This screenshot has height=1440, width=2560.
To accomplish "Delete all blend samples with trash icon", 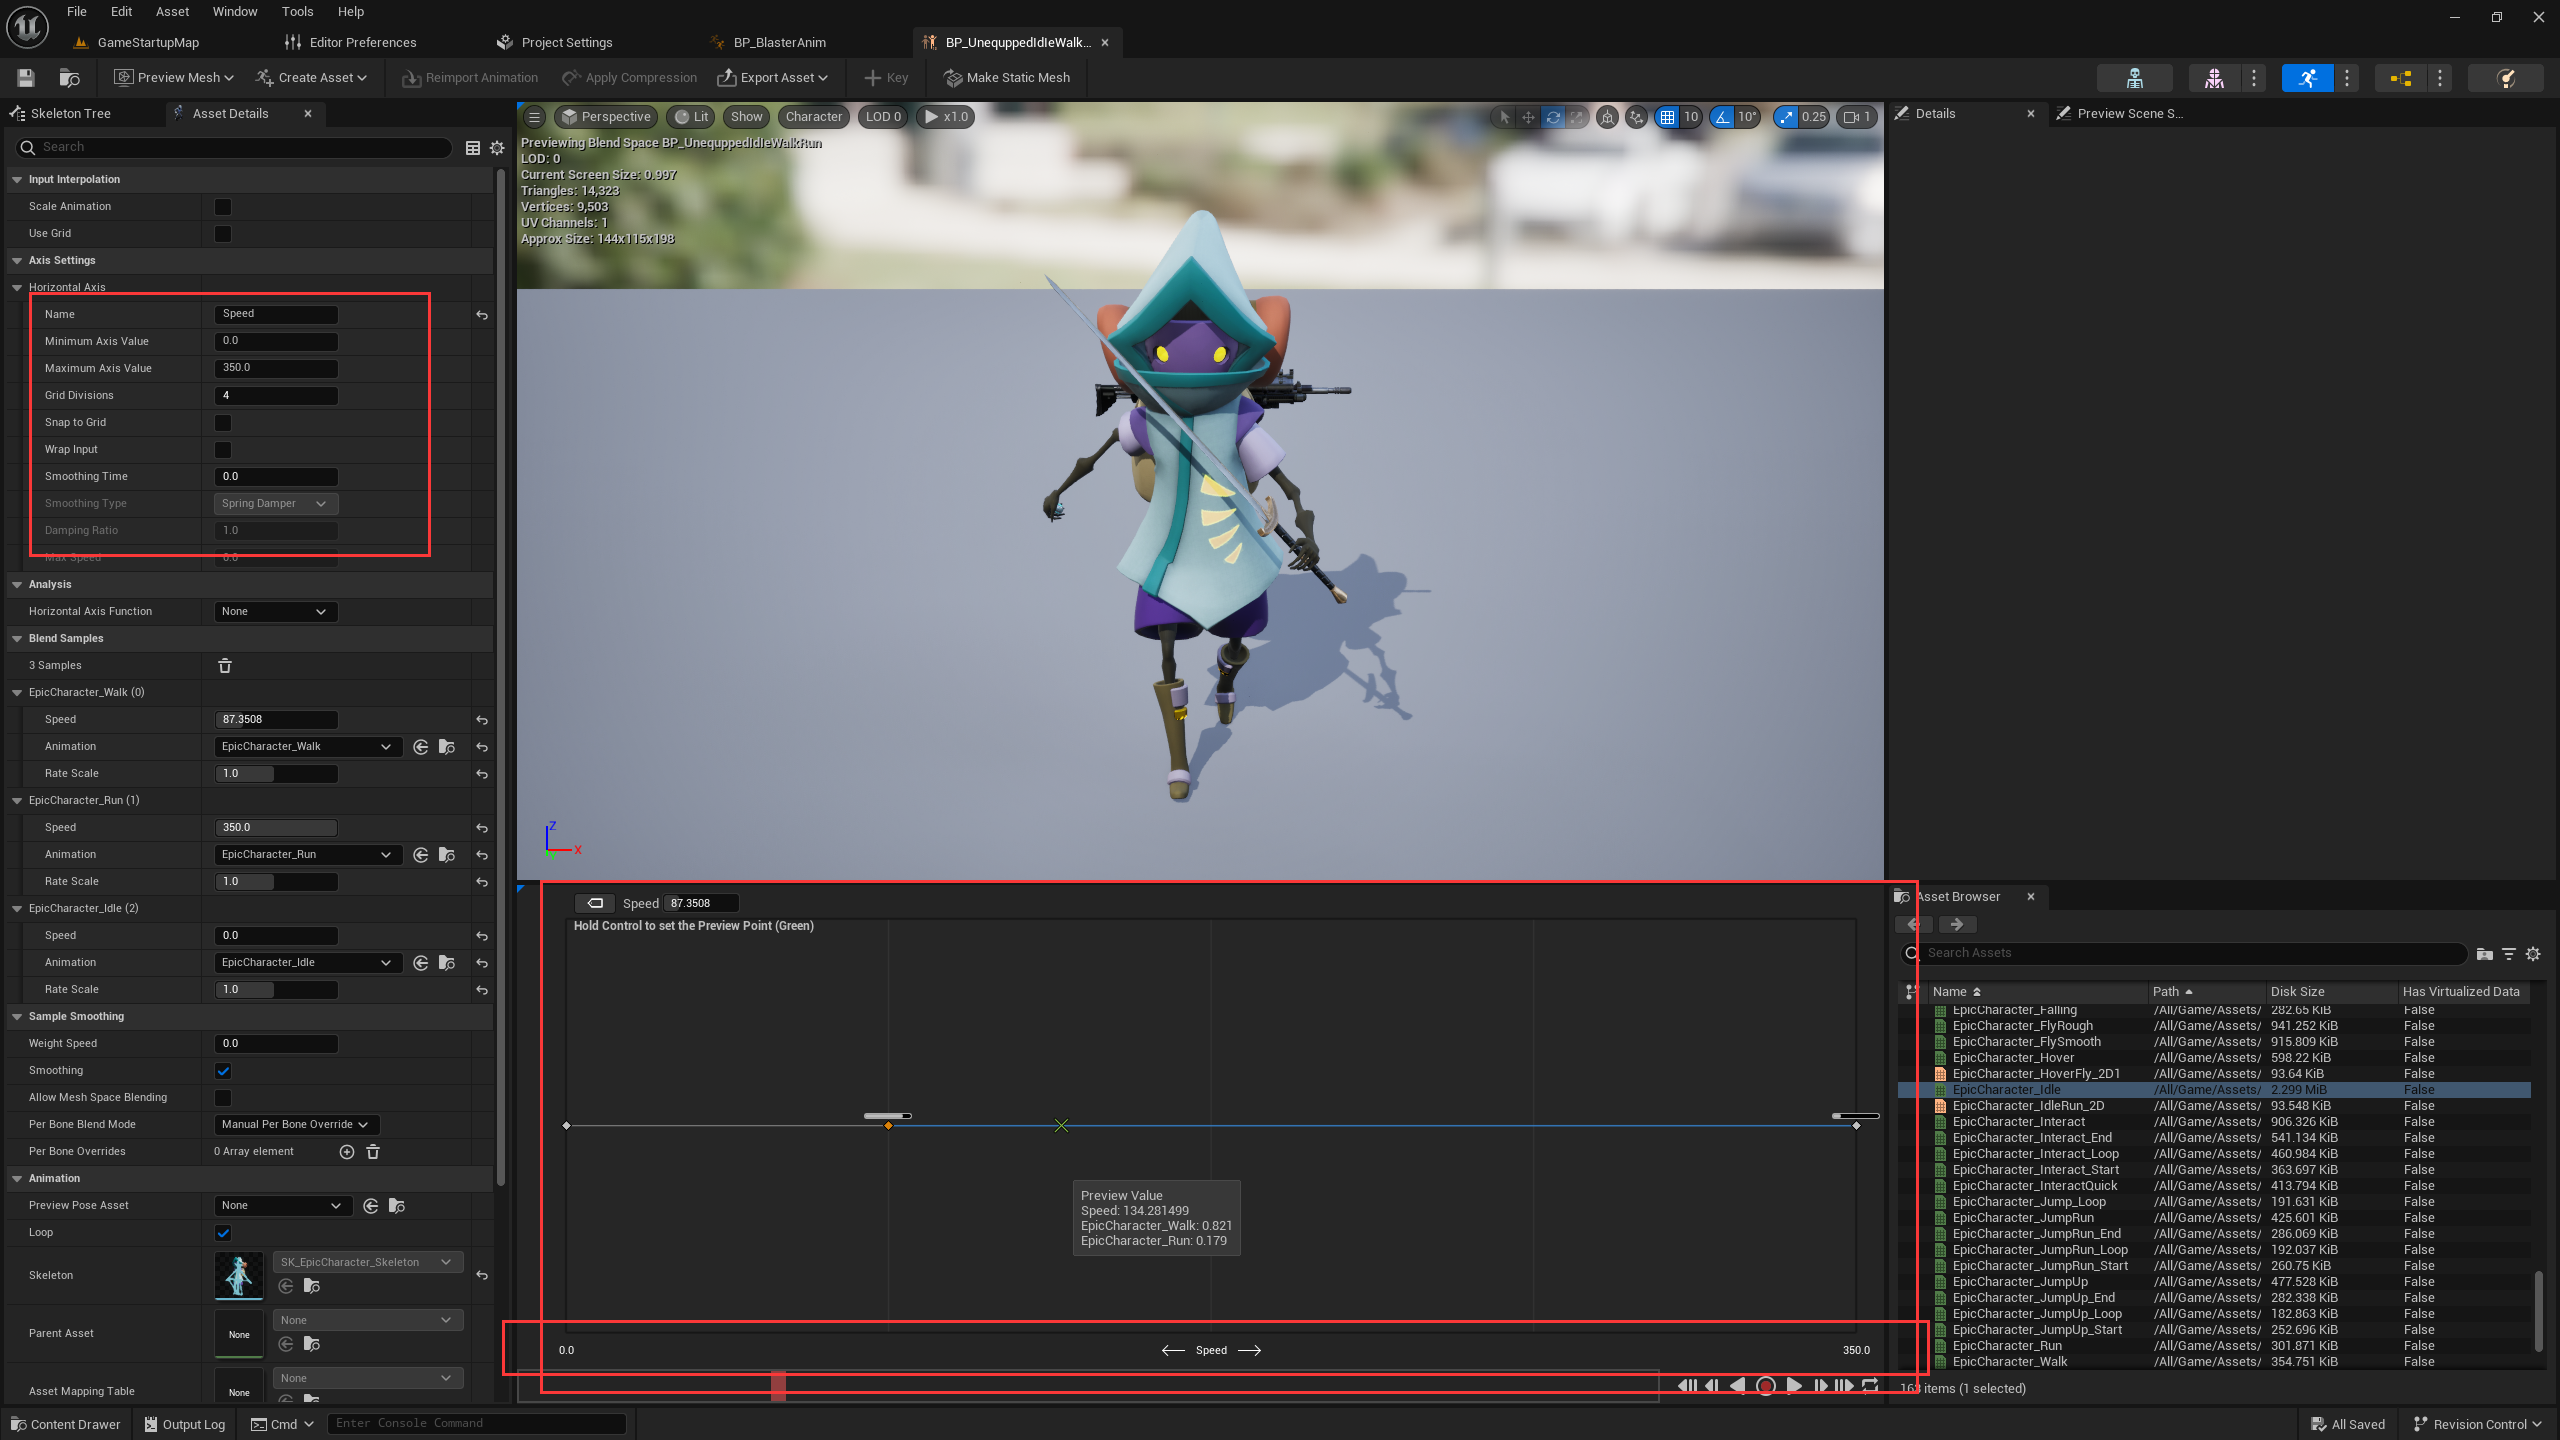I will click(x=225, y=666).
